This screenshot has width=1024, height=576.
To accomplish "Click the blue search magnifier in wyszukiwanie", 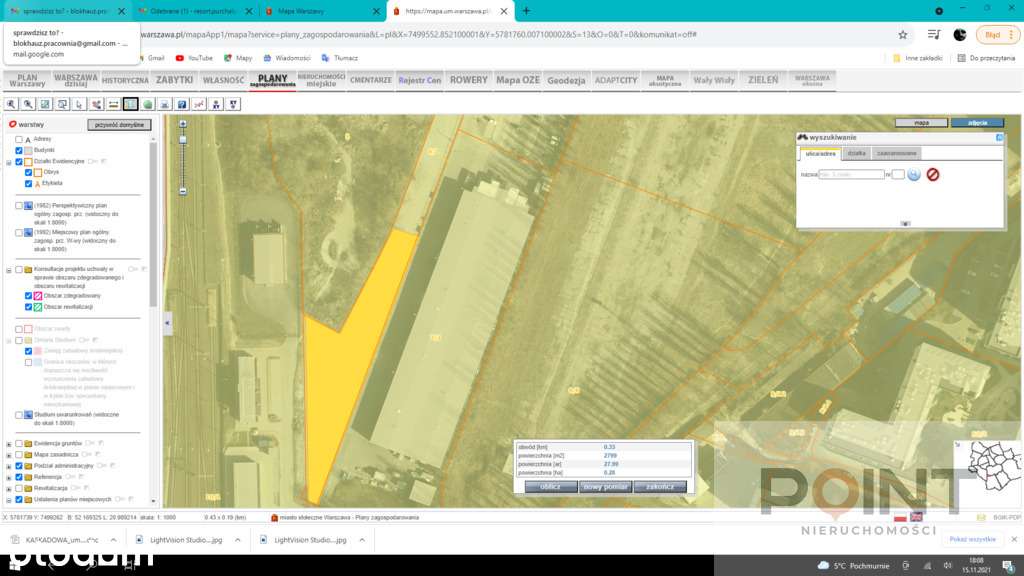I will 914,174.
